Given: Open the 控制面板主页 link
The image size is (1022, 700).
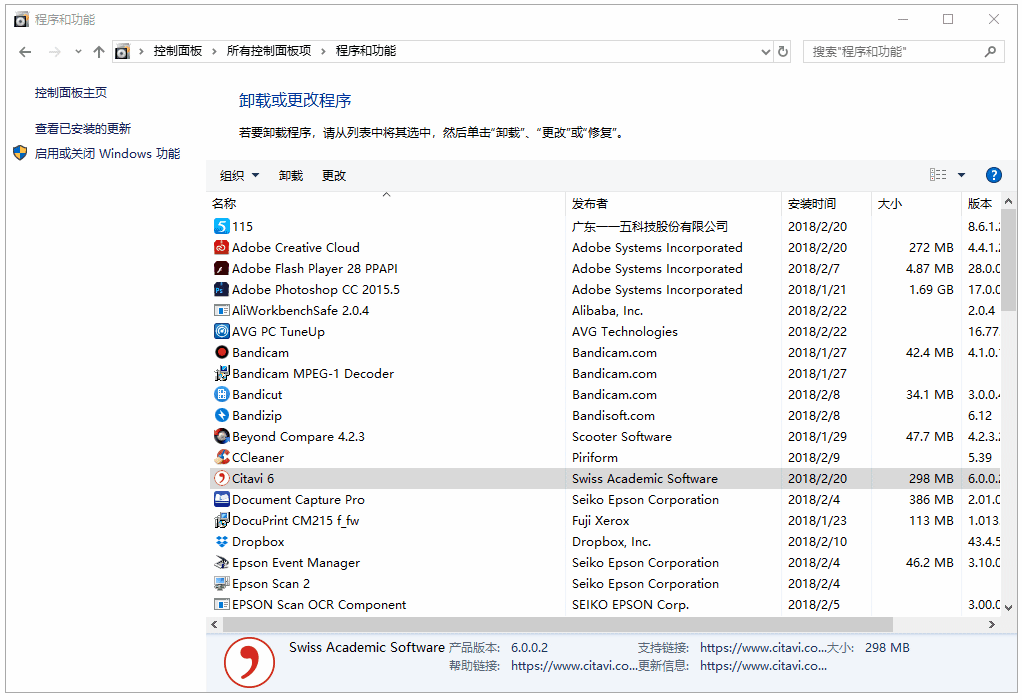Looking at the screenshot, I should click(71, 93).
